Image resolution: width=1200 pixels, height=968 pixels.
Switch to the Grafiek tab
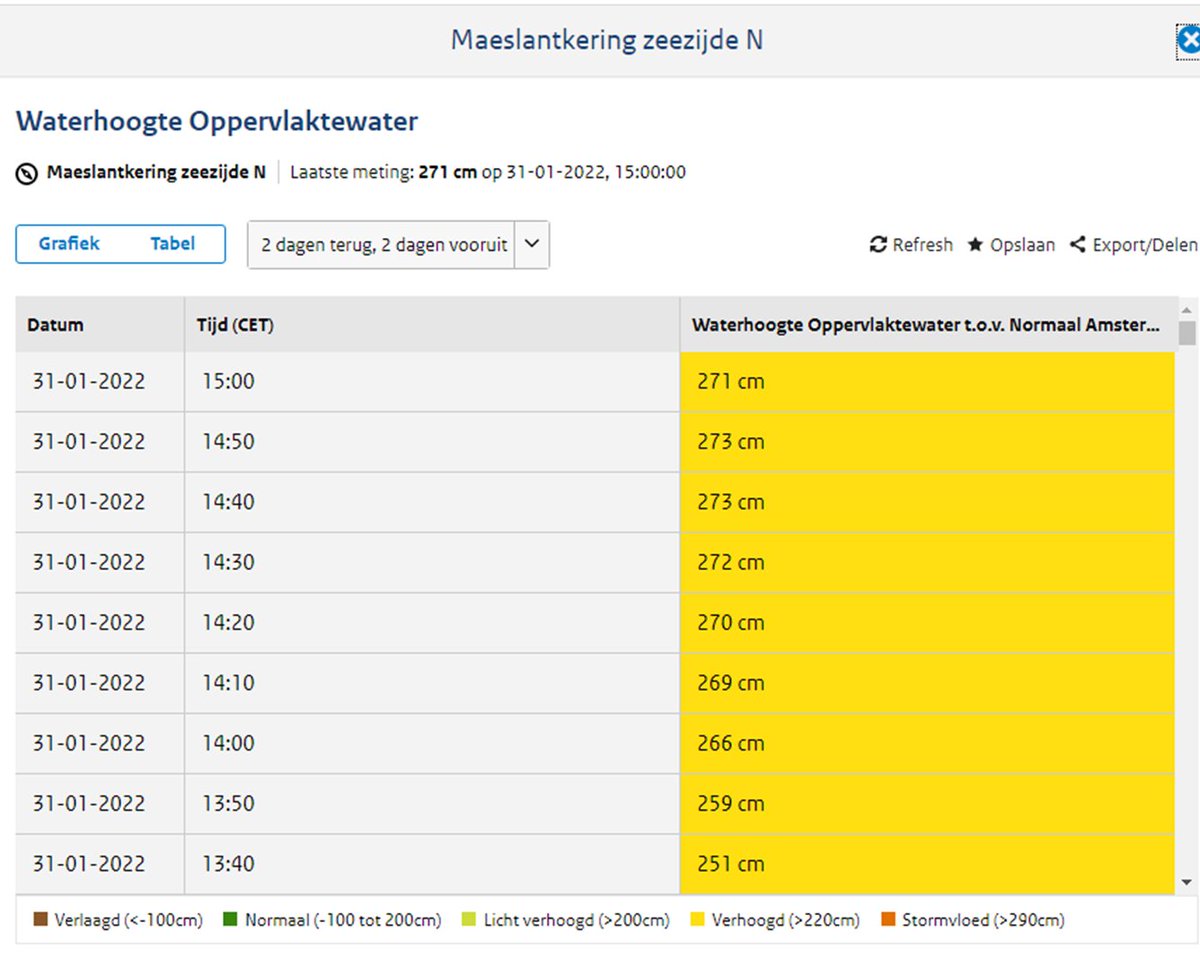pyautogui.click(x=67, y=244)
